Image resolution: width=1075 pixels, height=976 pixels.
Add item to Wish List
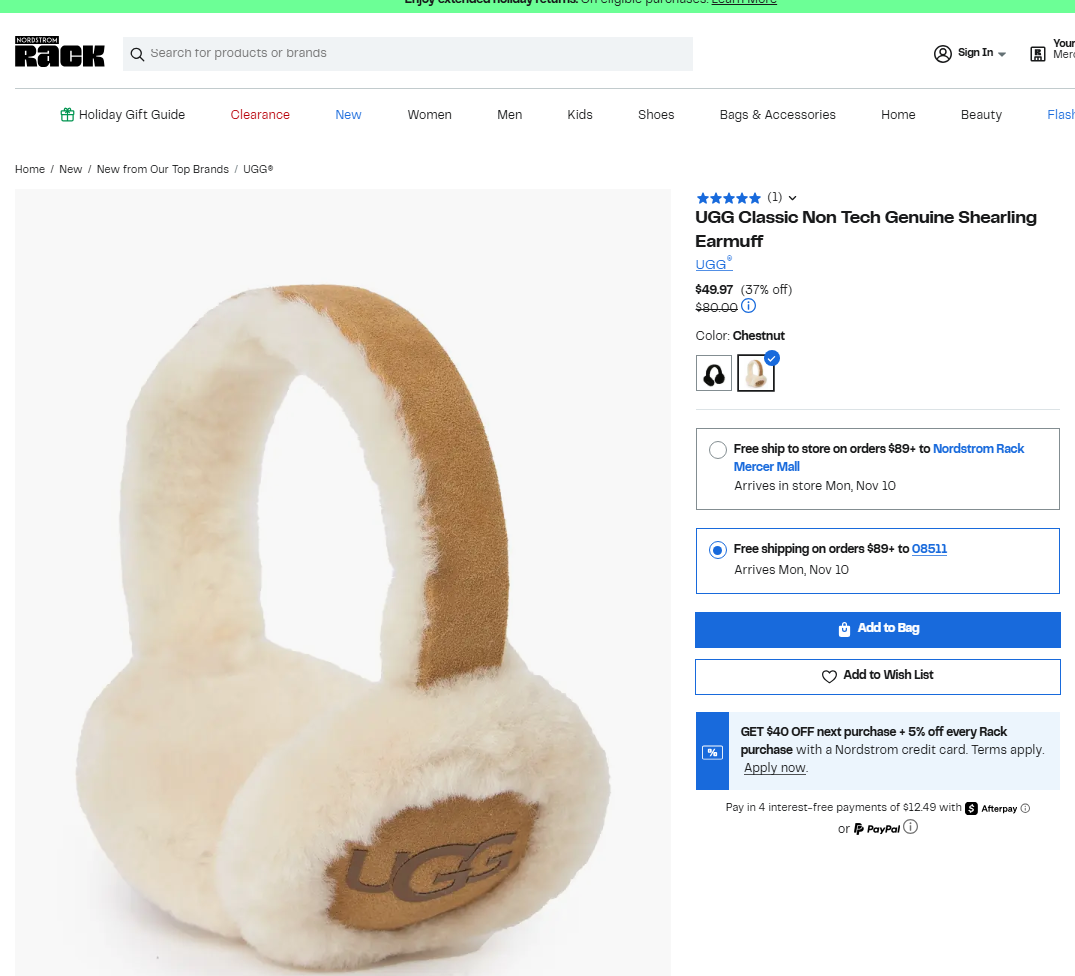877,676
